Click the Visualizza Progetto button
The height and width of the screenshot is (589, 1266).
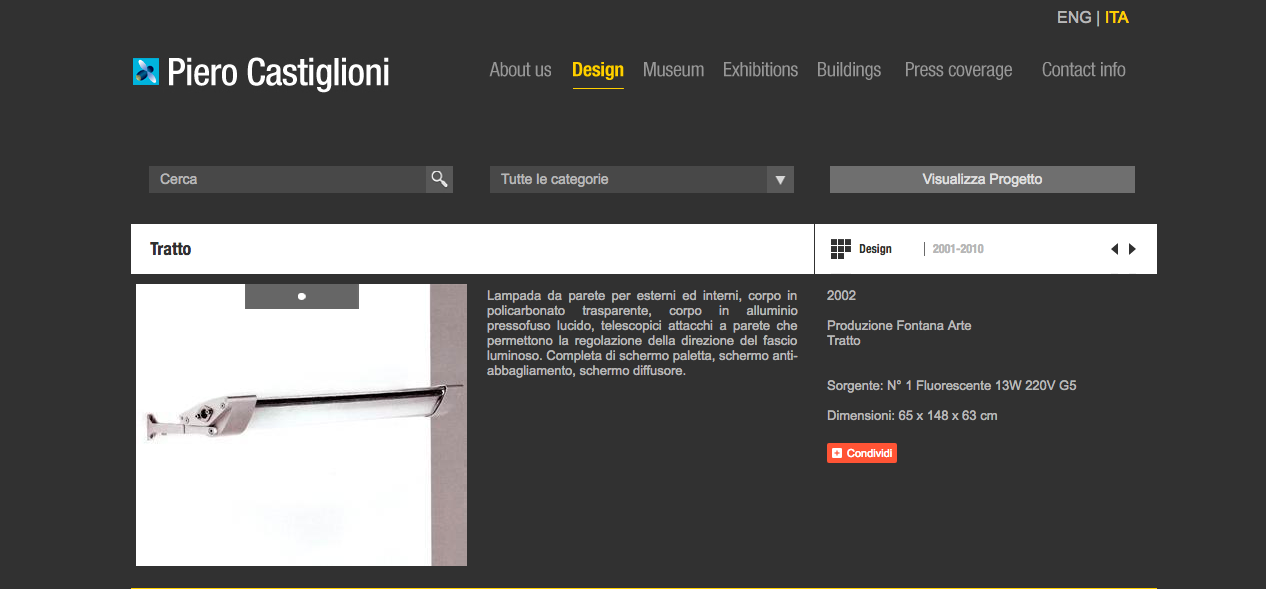982,180
